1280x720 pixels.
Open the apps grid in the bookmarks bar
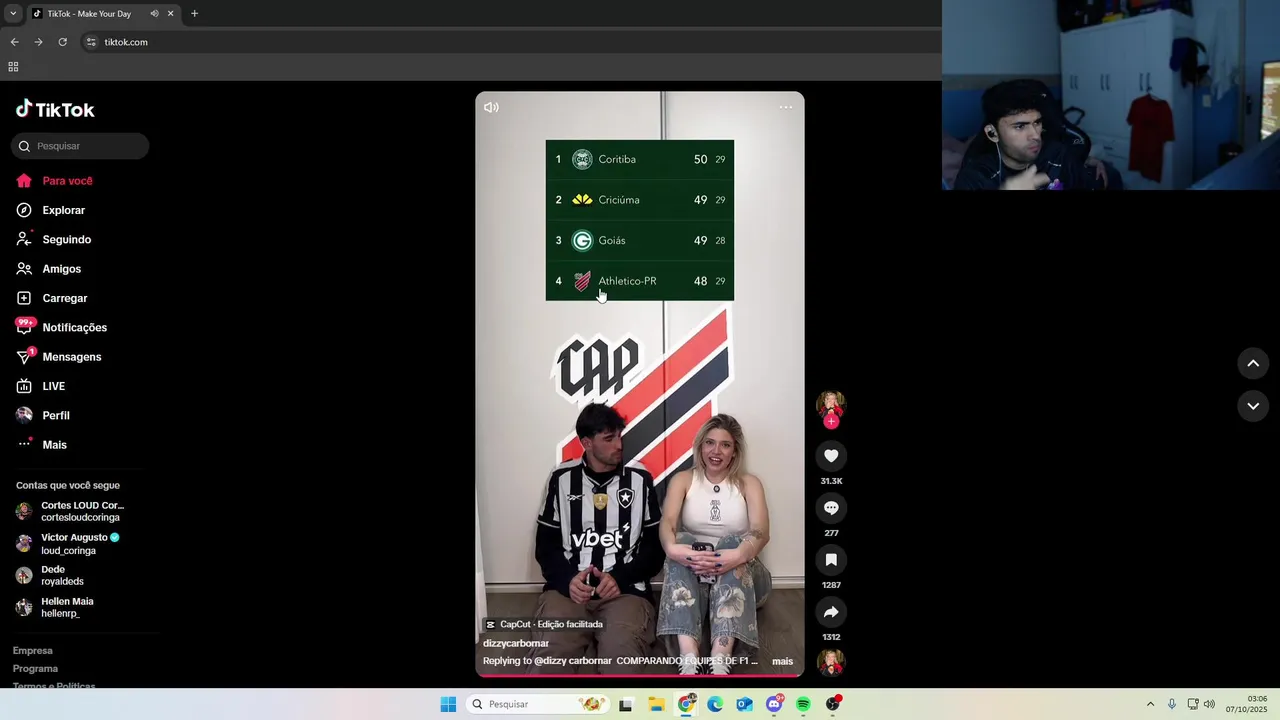(x=13, y=67)
